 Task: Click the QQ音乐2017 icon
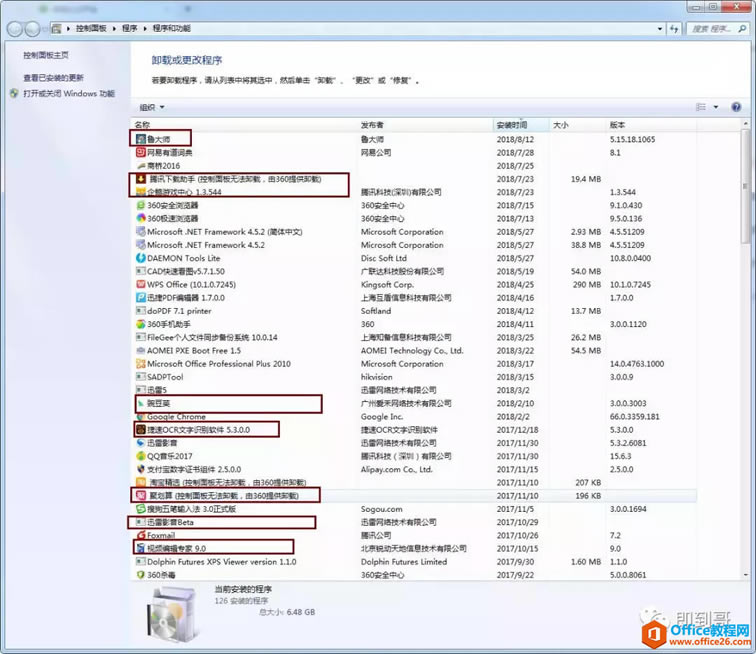pyautogui.click(x=140, y=456)
